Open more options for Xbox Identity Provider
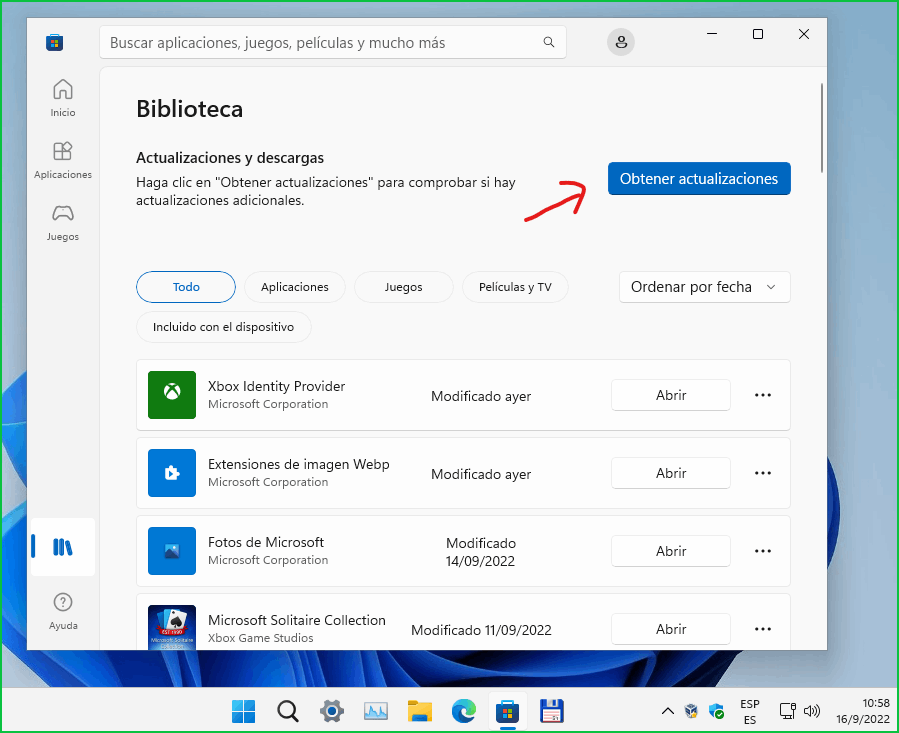This screenshot has width=899, height=733. point(763,395)
